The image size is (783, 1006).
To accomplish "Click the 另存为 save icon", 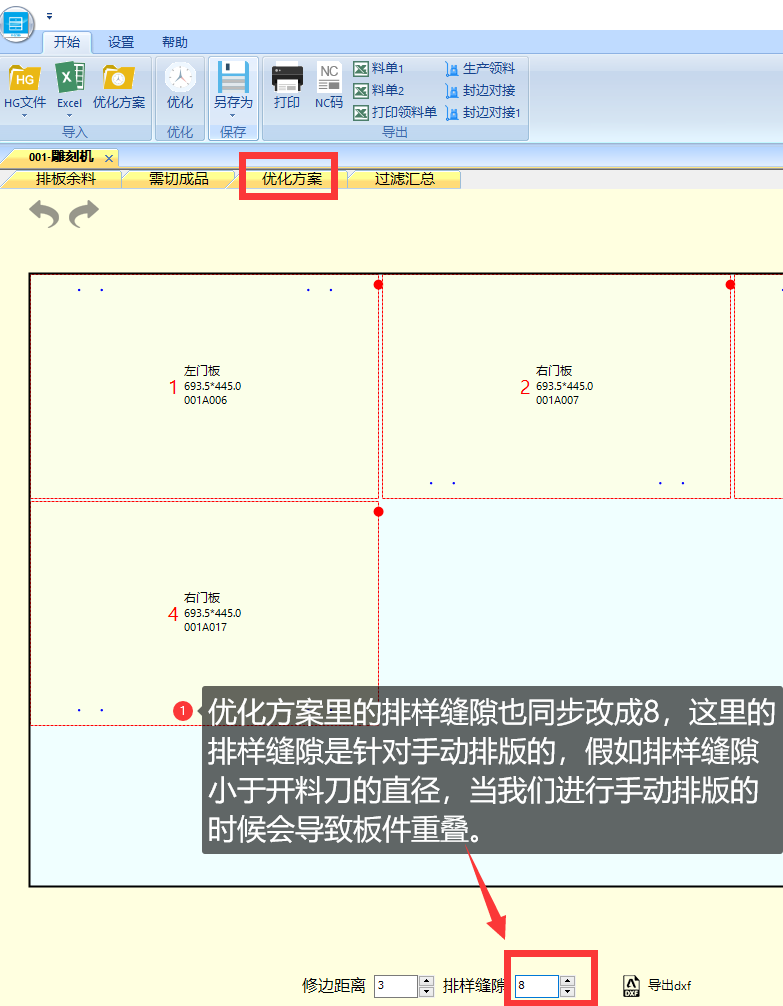I will [233, 78].
